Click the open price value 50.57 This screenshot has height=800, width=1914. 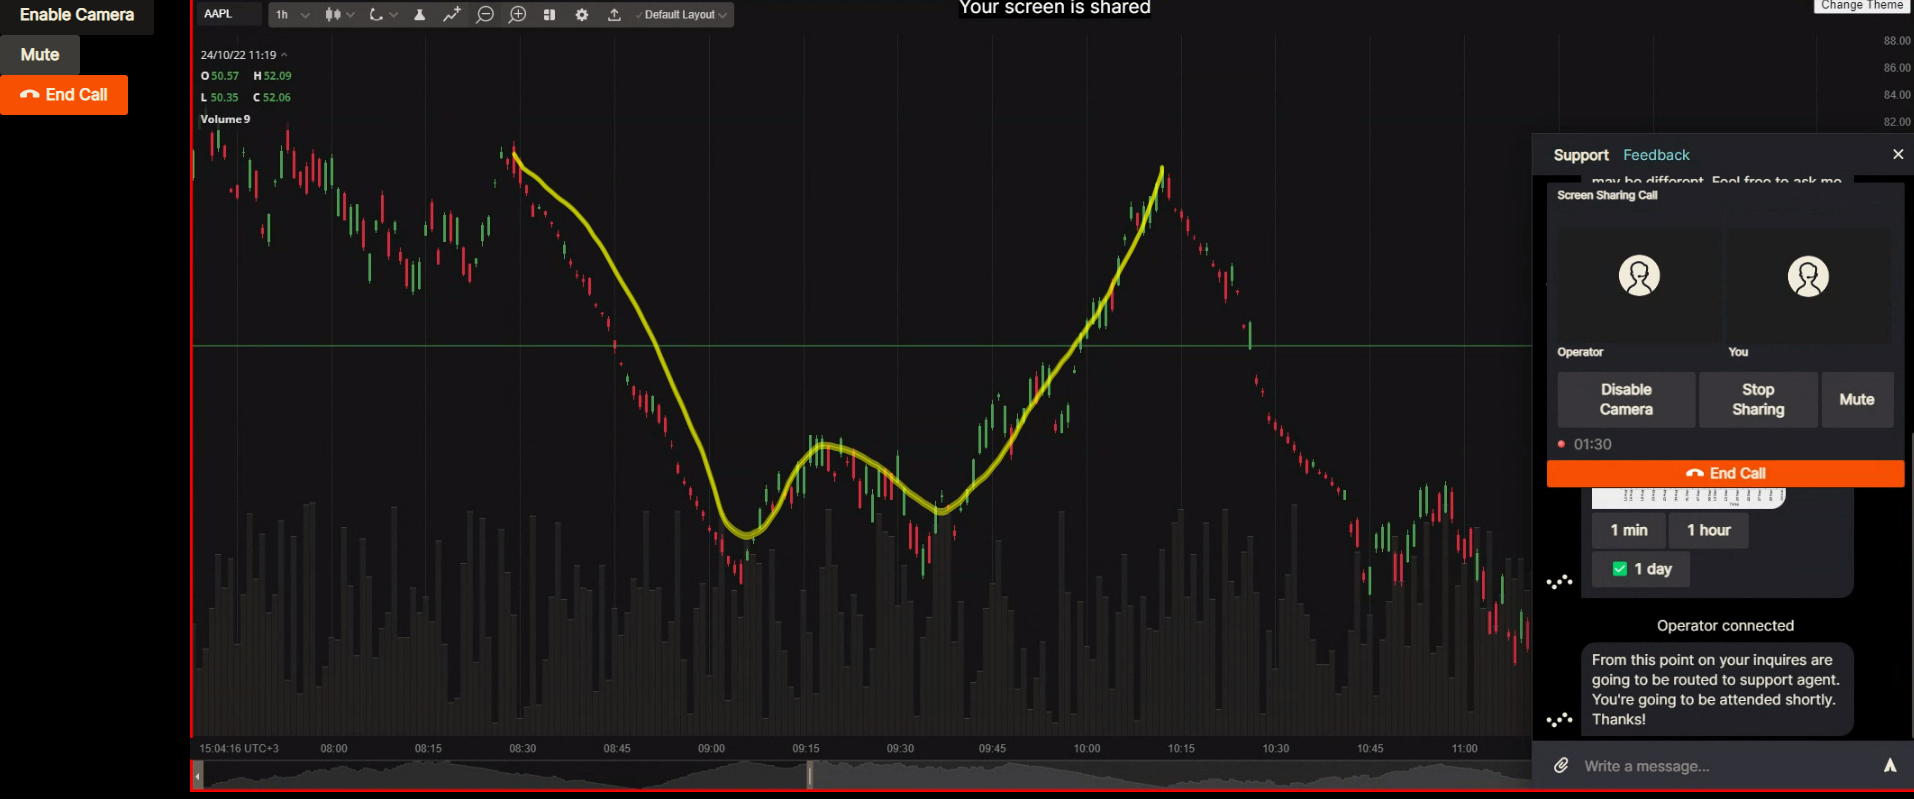click(x=225, y=76)
